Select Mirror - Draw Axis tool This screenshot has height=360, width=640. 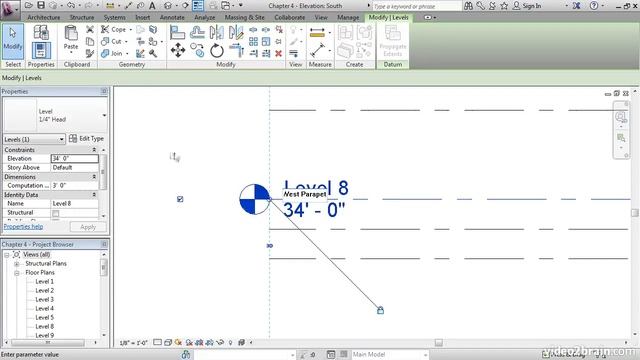[x=236, y=33]
